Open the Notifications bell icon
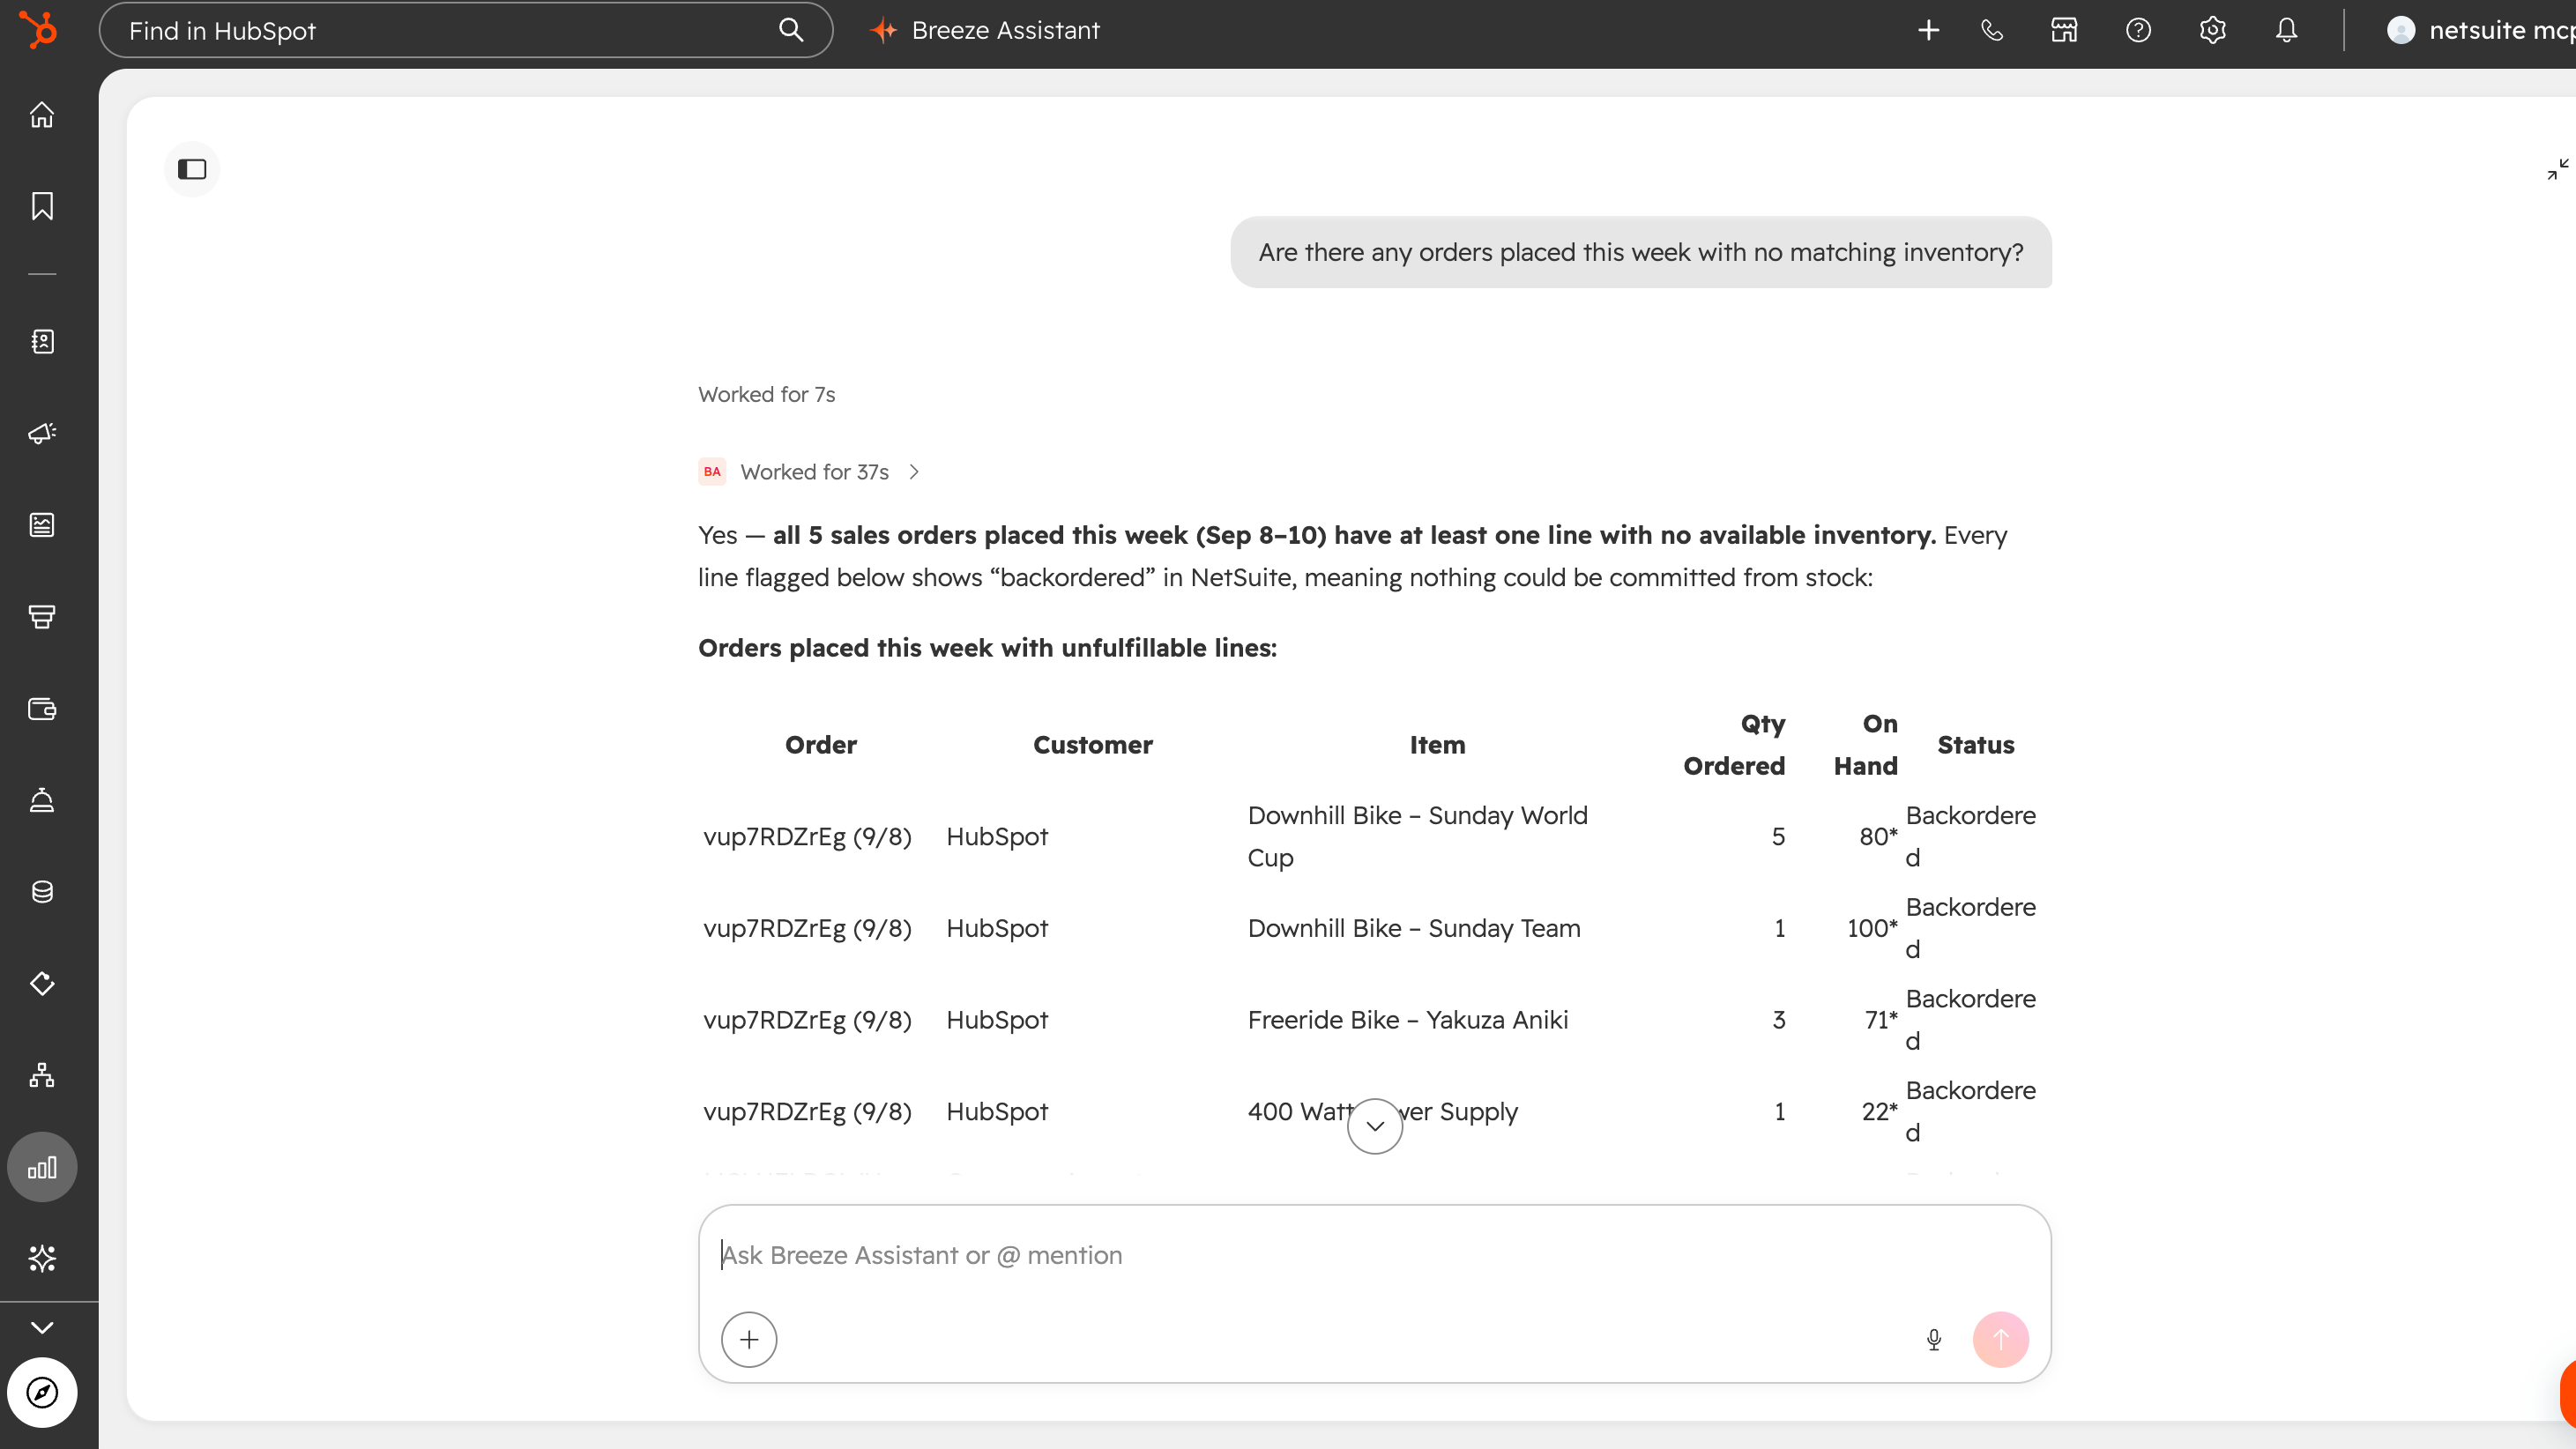Screen dimensions: 2576x1449 pyautogui.click(x=2286, y=30)
